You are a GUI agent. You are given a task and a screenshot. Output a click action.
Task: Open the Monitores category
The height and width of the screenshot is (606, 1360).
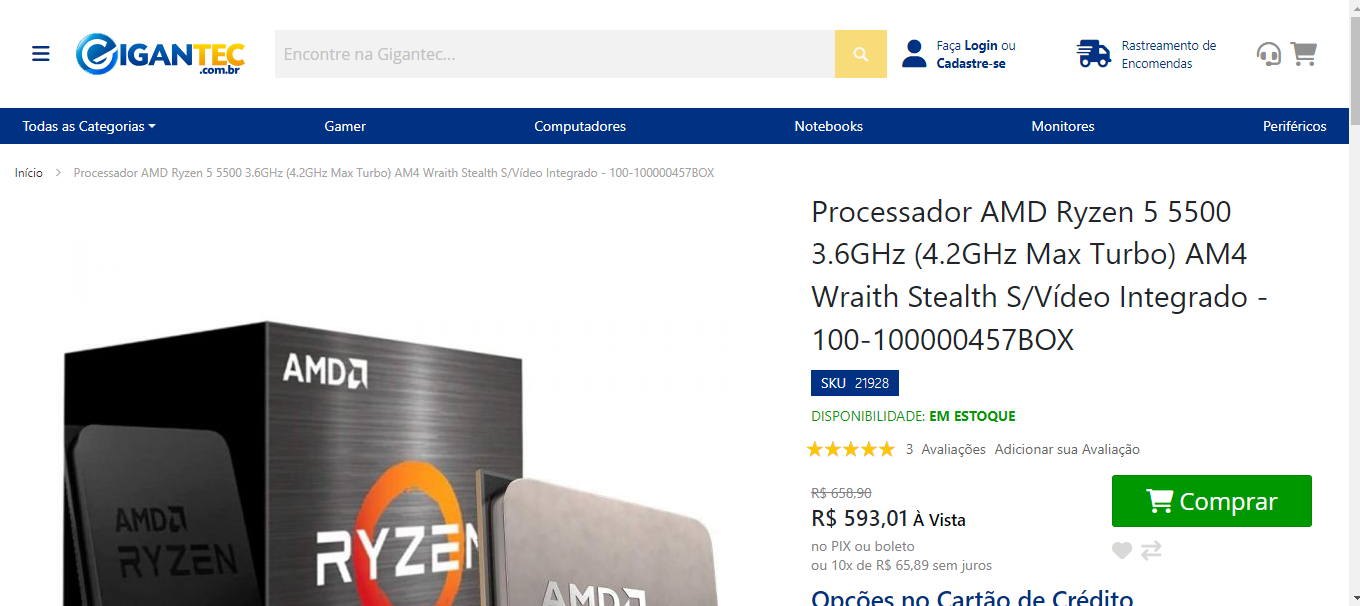click(x=1063, y=126)
